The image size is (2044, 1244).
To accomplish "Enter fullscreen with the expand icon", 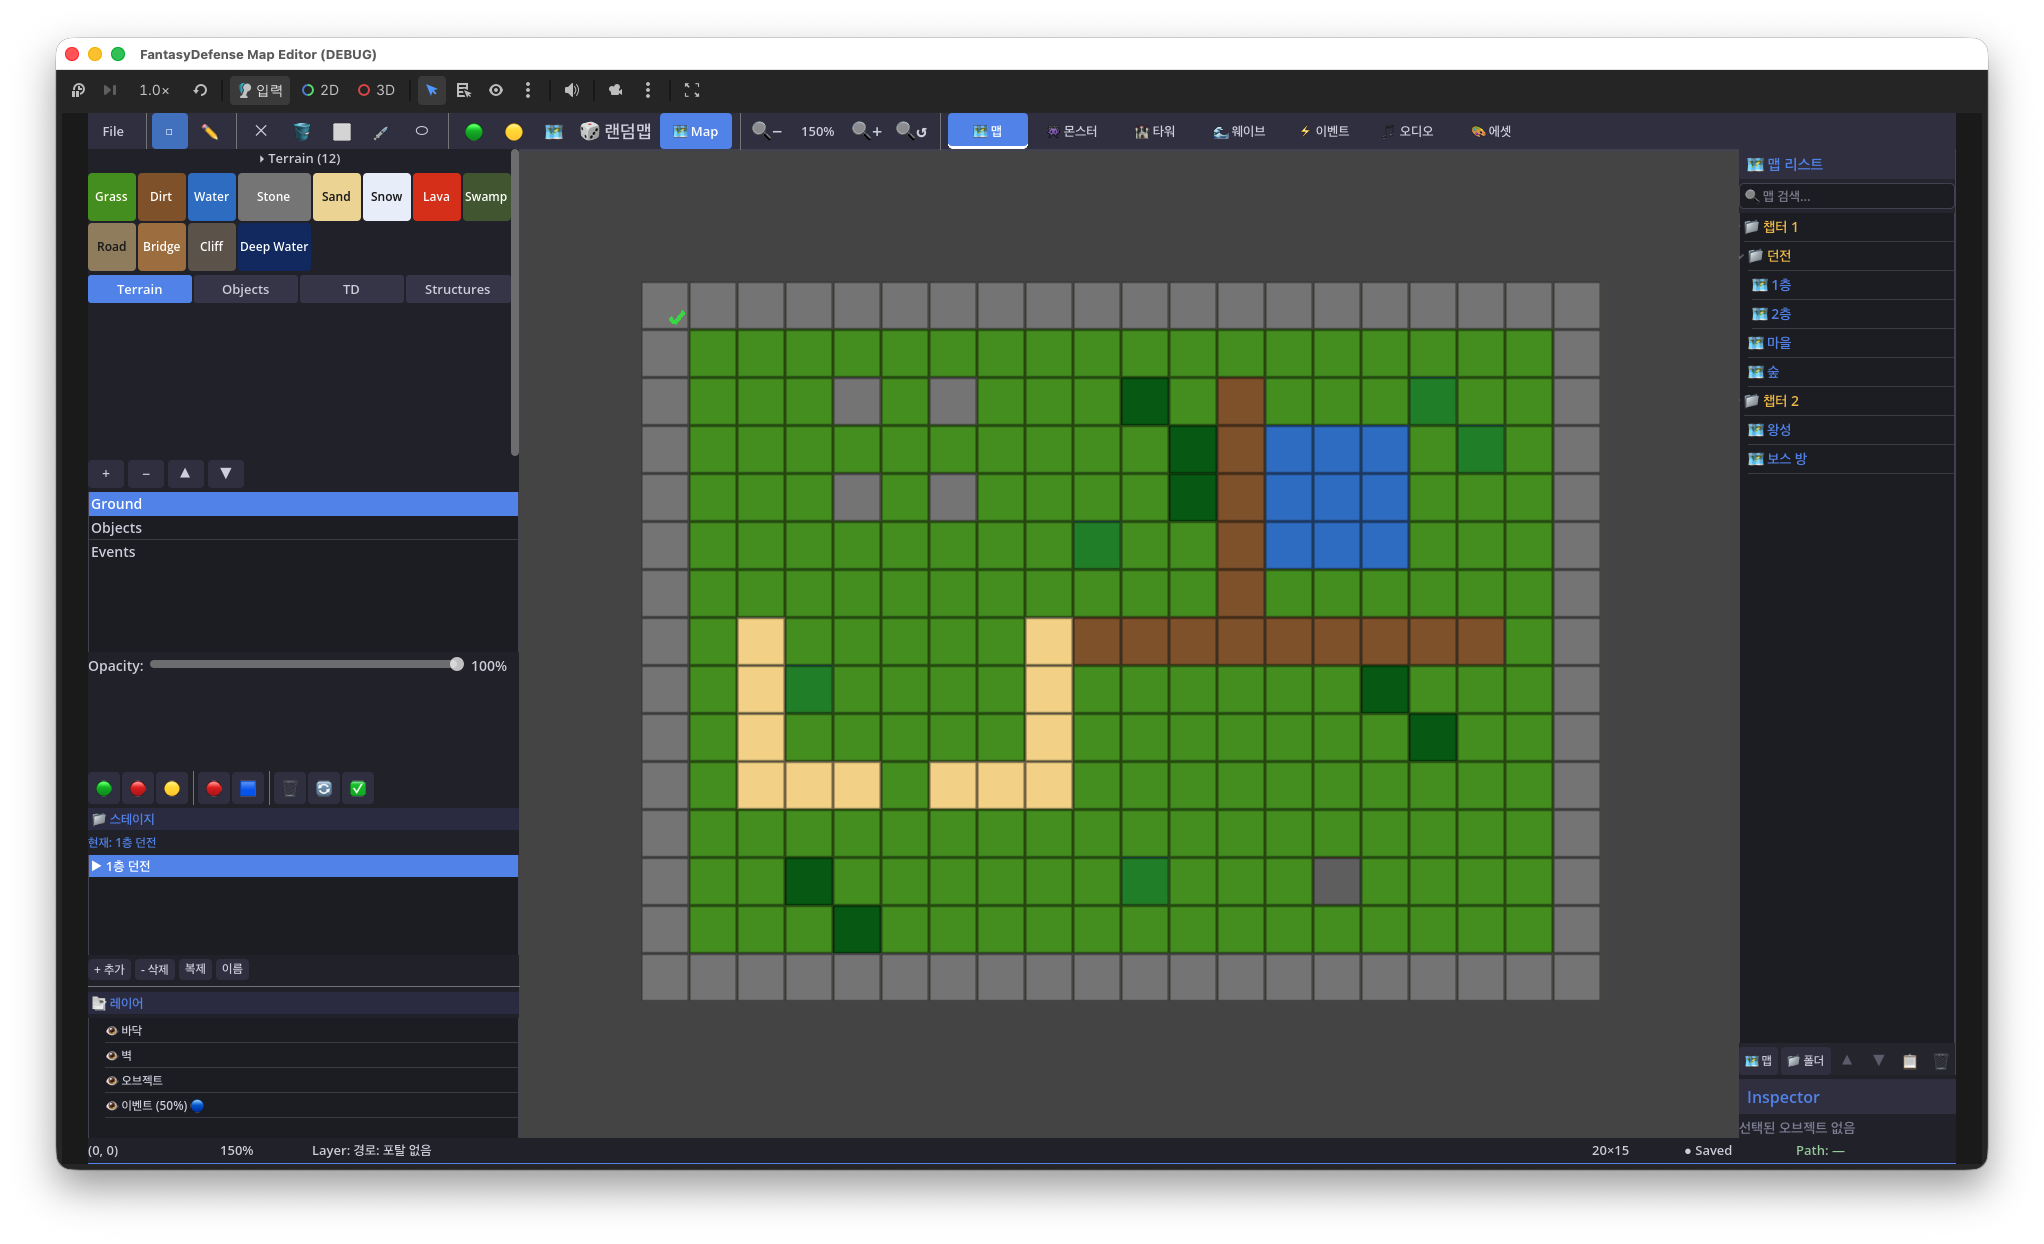I will [x=692, y=90].
